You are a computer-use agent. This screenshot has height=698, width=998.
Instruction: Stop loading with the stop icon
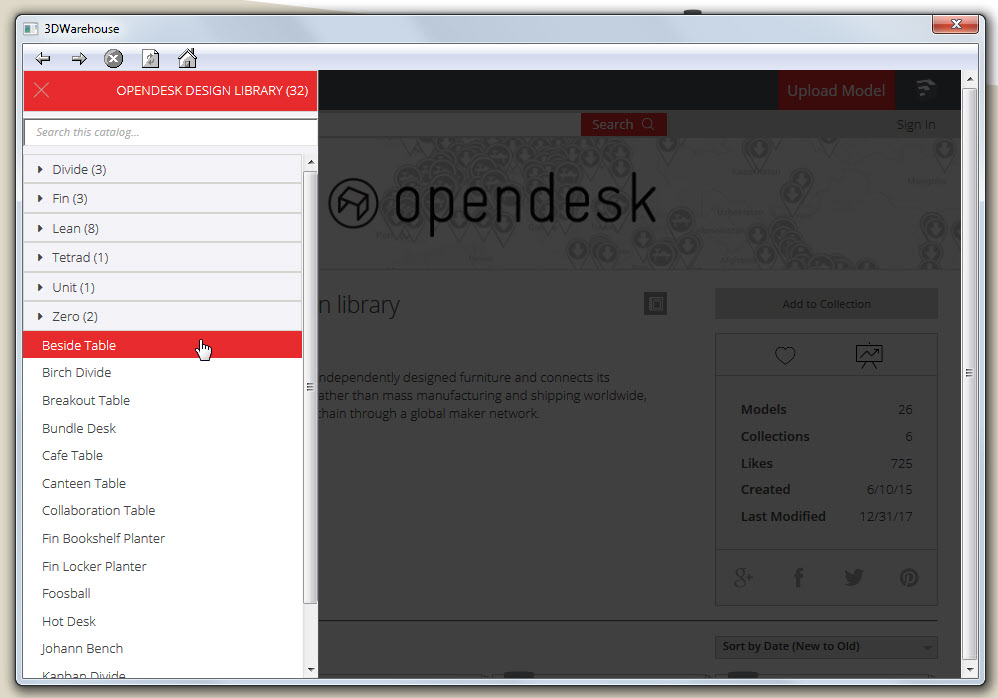pos(113,59)
